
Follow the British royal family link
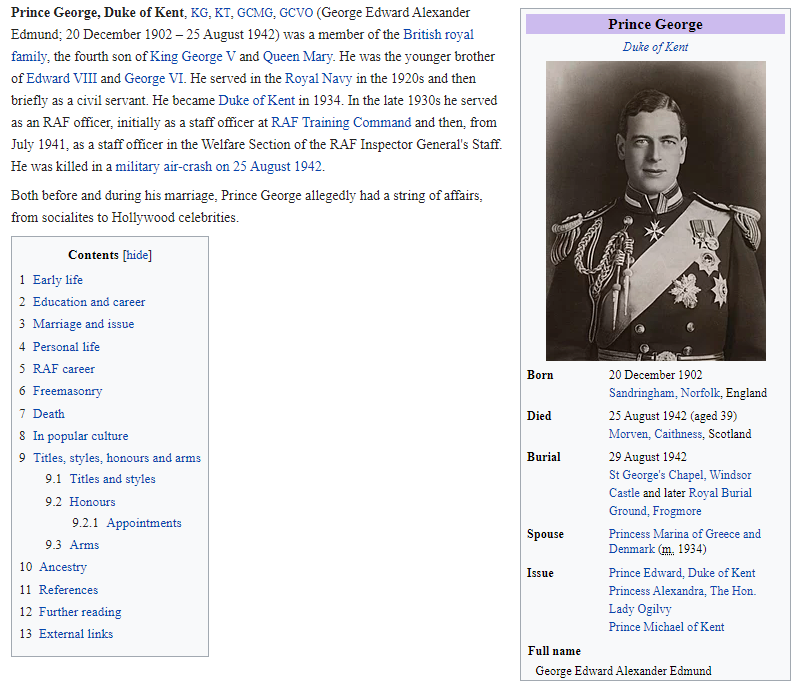pos(438,35)
